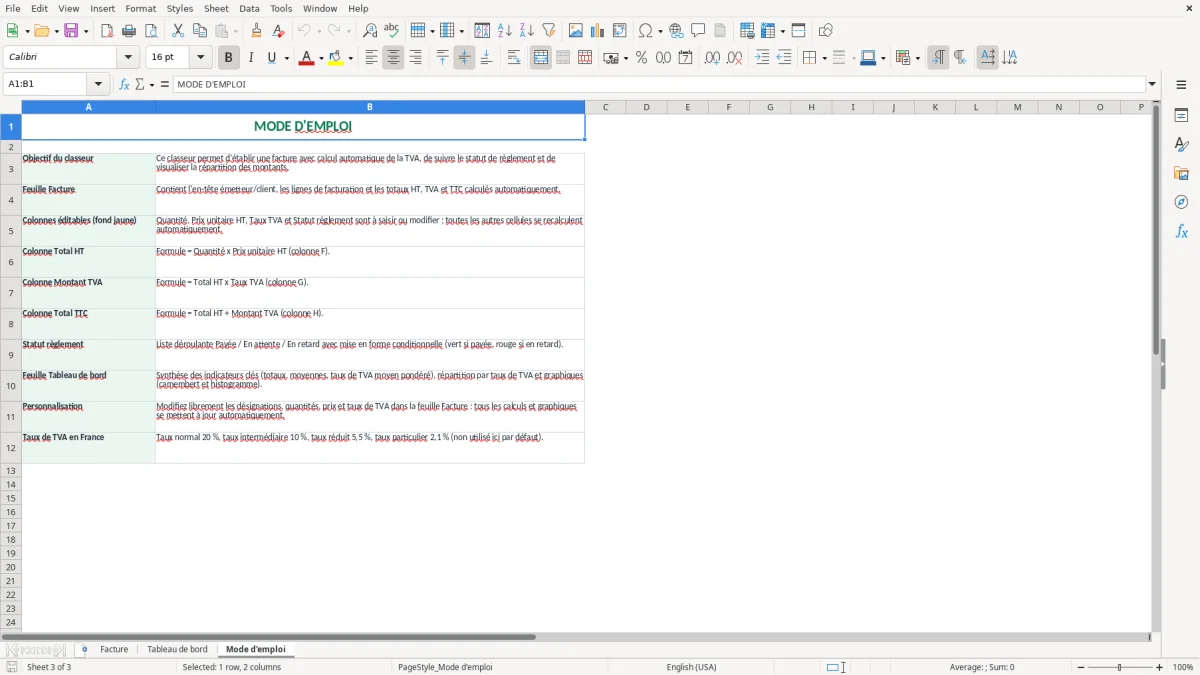Insert special character omega icon
The height and width of the screenshot is (675, 1200).
[x=645, y=31]
